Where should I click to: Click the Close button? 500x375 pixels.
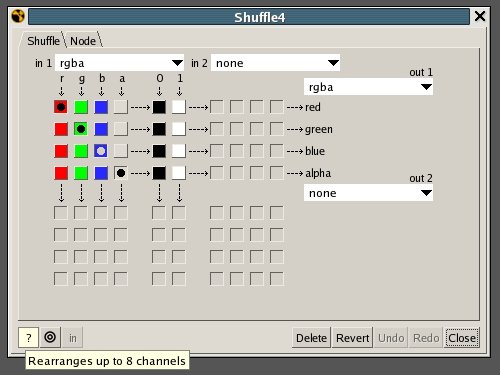(x=462, y=338)
